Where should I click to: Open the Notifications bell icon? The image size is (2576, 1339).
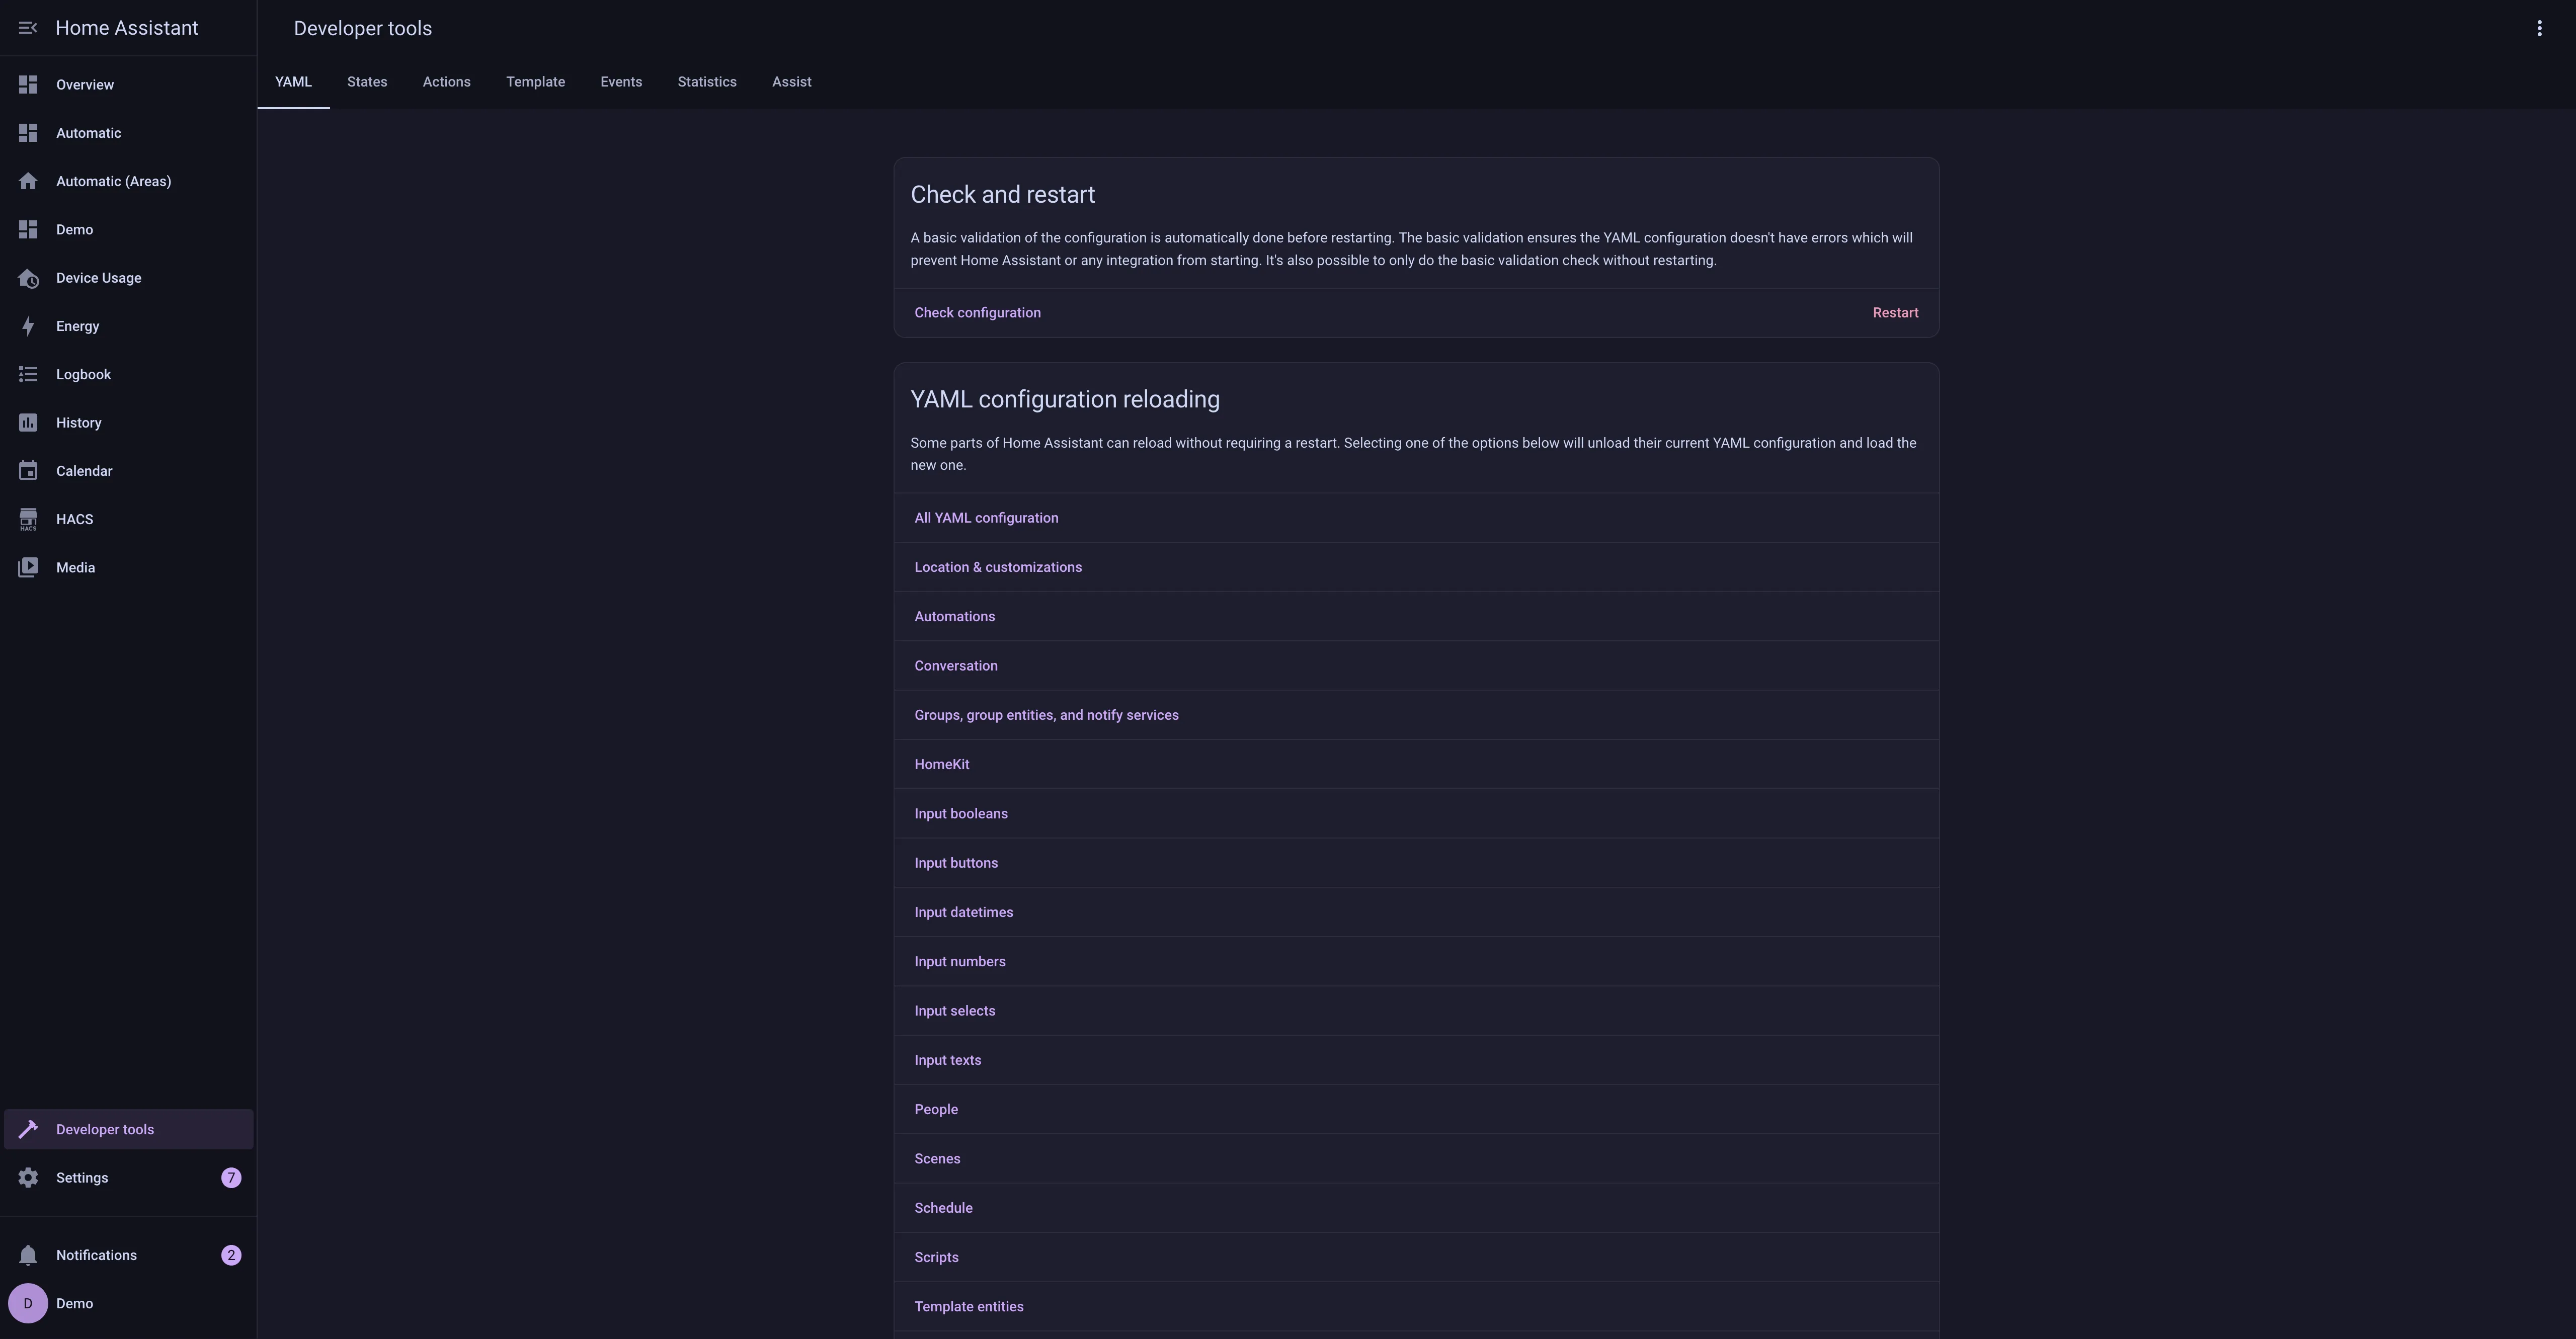[28, 1255]
